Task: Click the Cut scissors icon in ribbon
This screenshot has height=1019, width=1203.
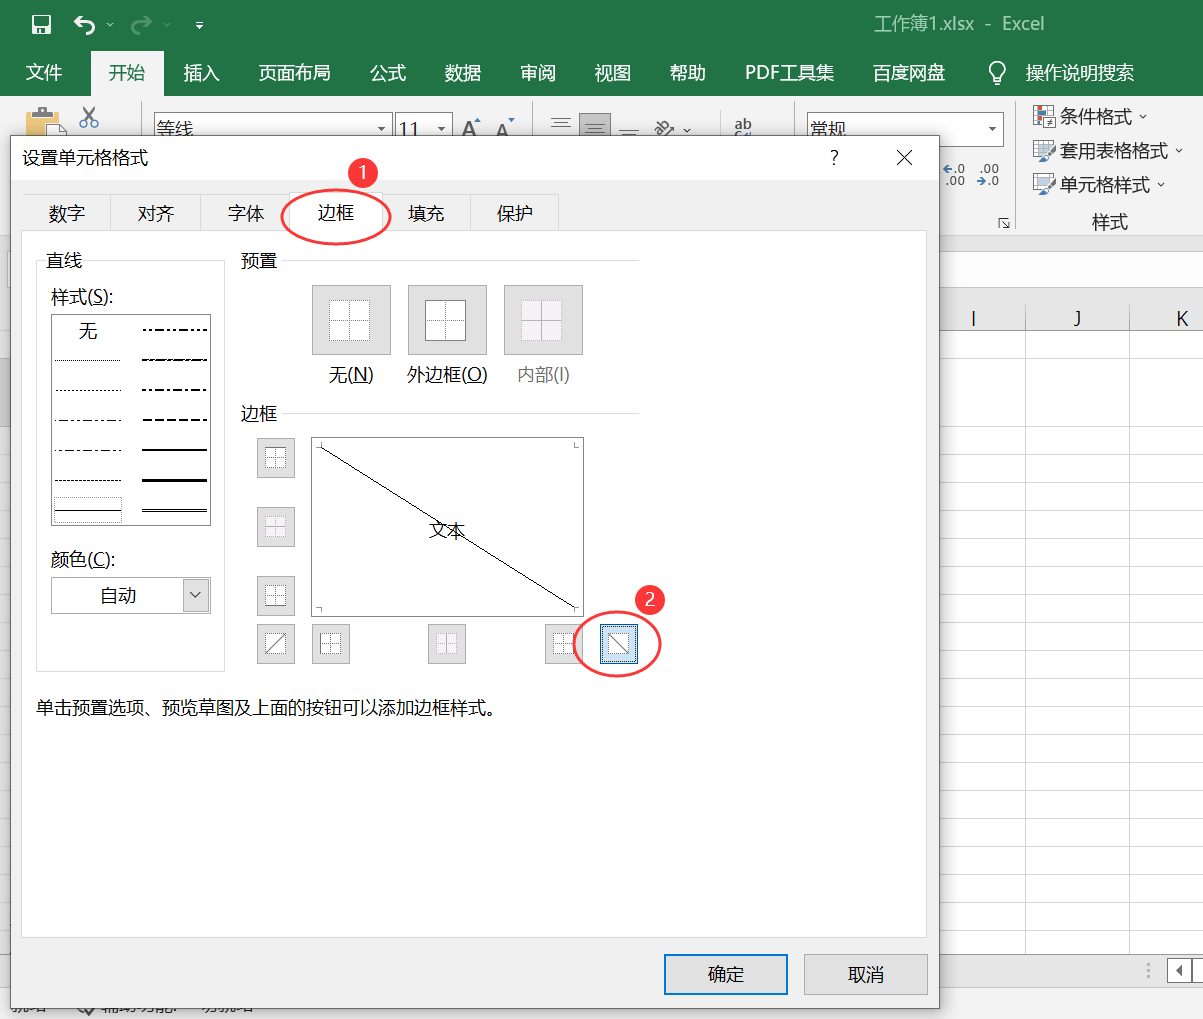Action: point(89,117)
